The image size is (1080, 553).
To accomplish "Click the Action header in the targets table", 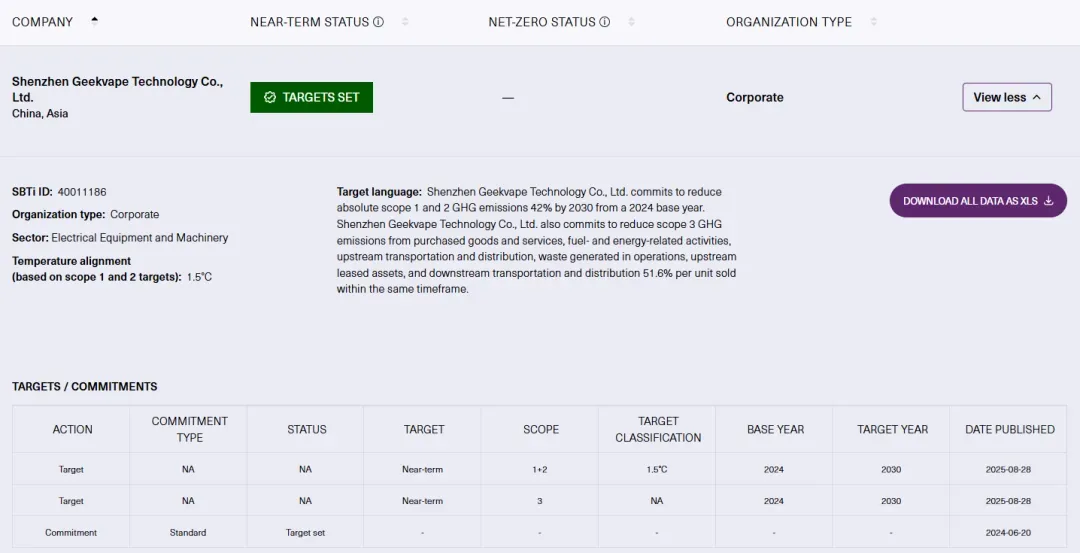I will (x=72, y=429).
